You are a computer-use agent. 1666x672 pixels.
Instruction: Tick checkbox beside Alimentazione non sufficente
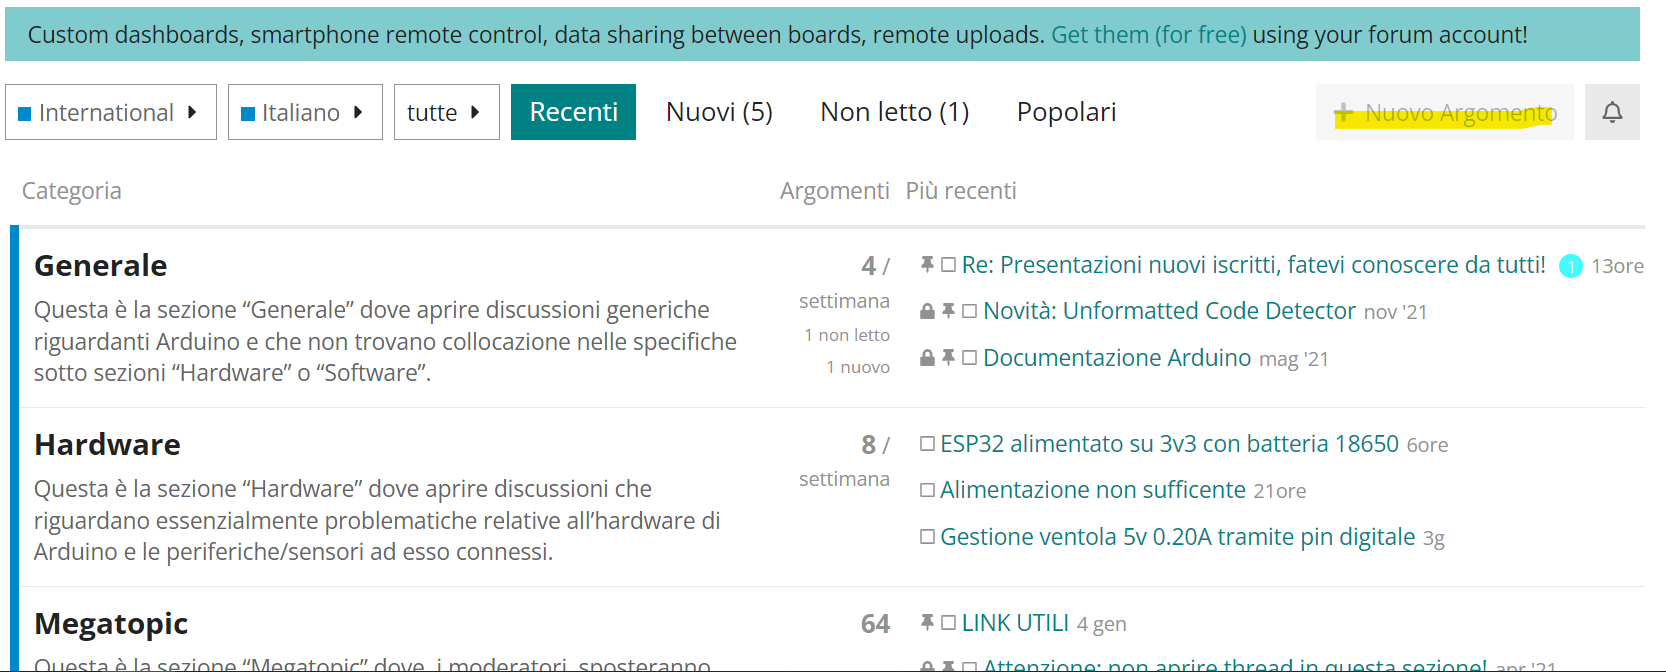point(927,490)
